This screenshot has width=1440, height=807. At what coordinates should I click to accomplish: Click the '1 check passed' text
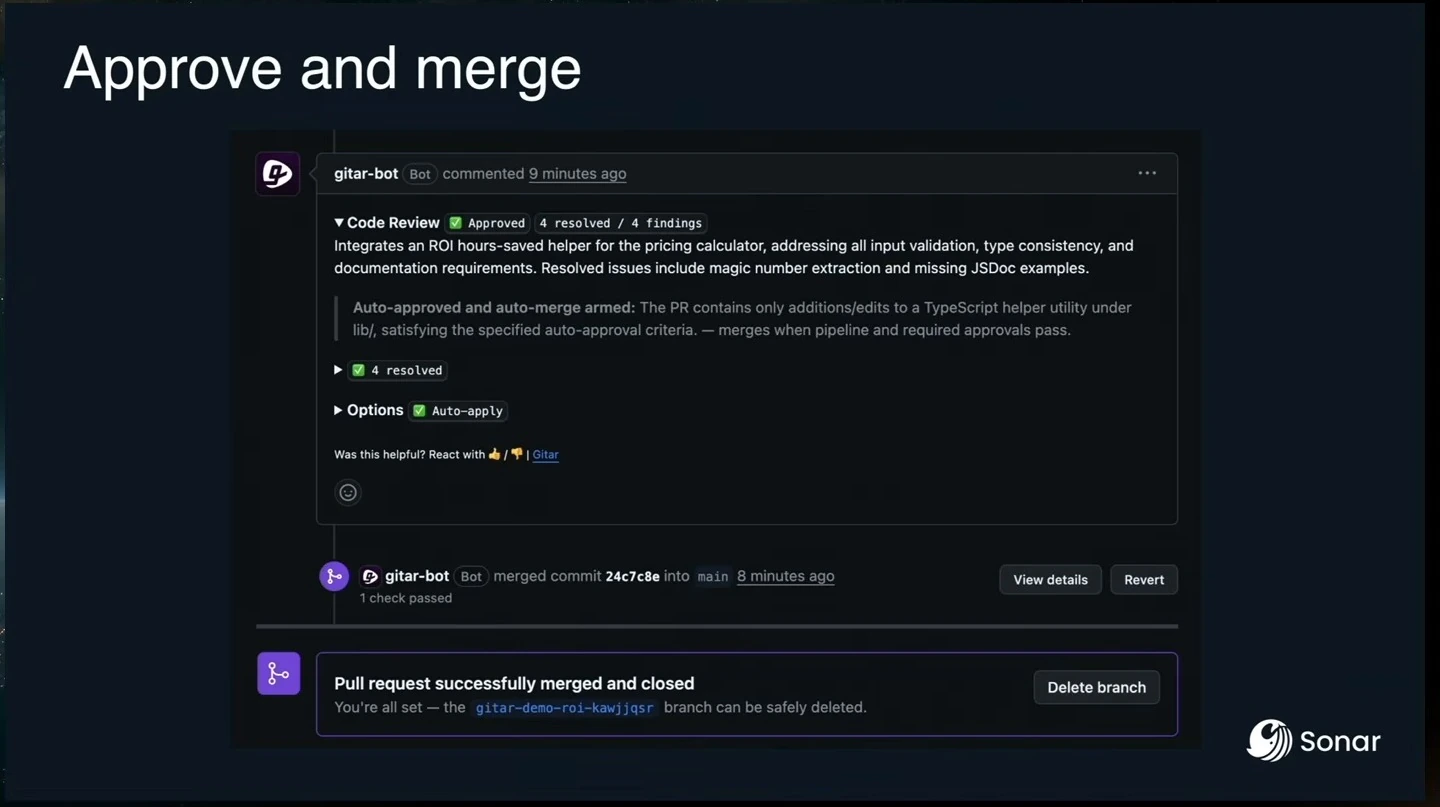click(x=406, y=598)
